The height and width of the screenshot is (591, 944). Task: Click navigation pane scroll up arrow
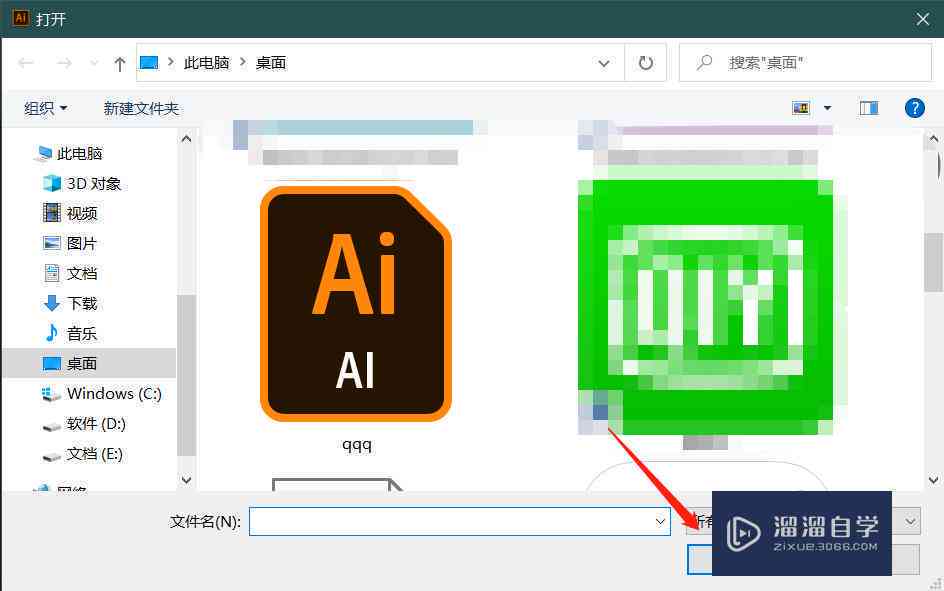(187, 139)
